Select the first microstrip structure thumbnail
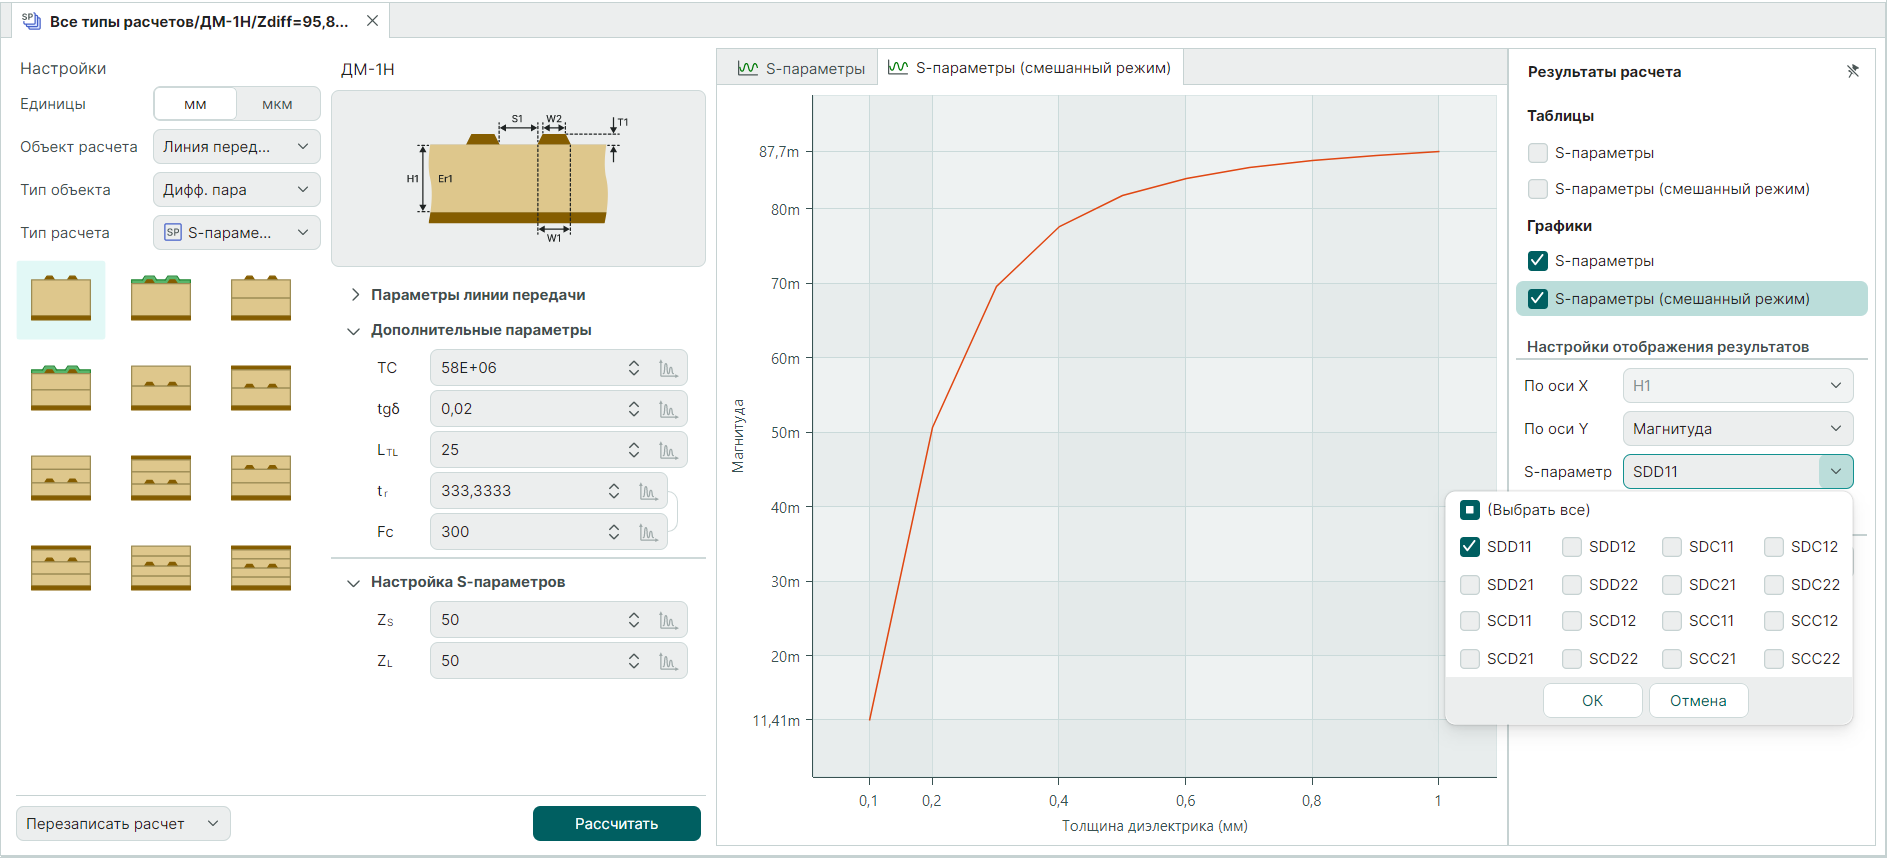1887x858 pixels. [61, 299]
